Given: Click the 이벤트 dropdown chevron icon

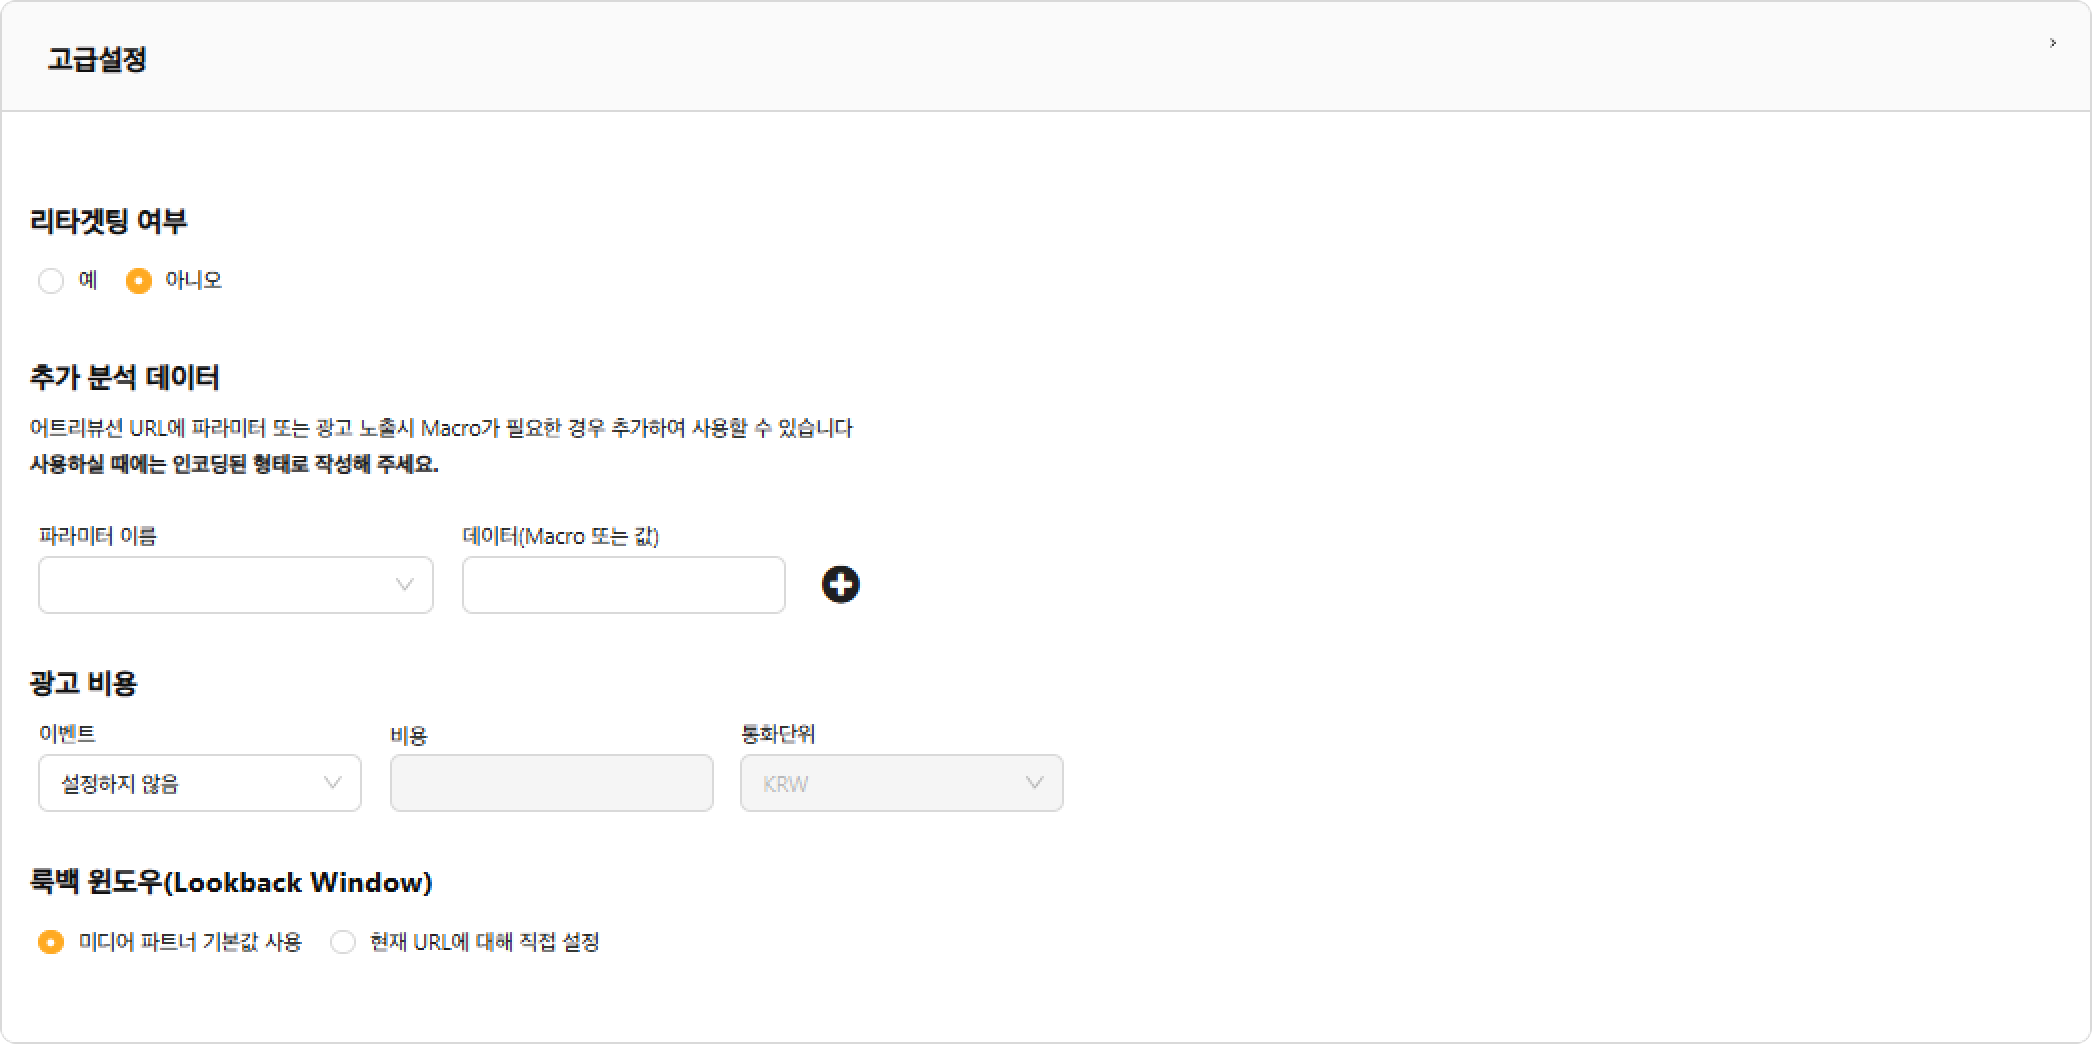Looking at the screenshot, I should (x=332, y=783).
